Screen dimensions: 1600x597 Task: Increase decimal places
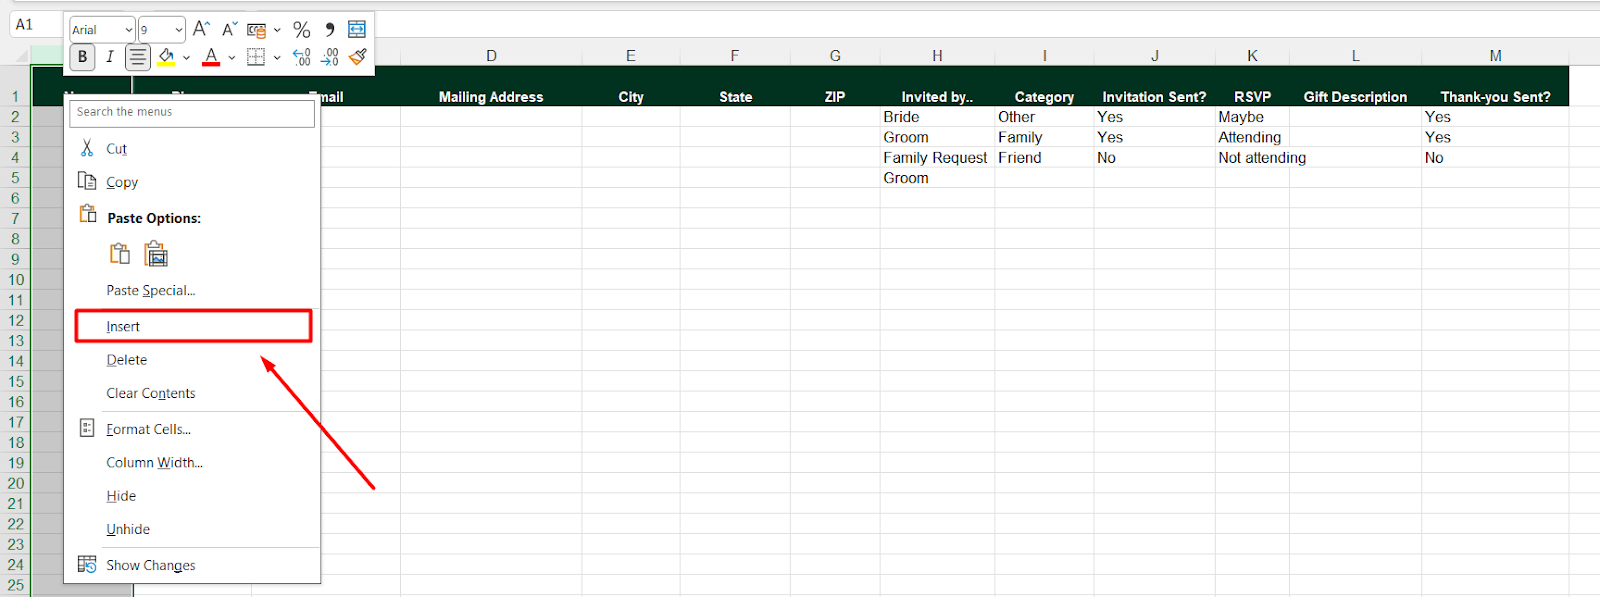301,57
